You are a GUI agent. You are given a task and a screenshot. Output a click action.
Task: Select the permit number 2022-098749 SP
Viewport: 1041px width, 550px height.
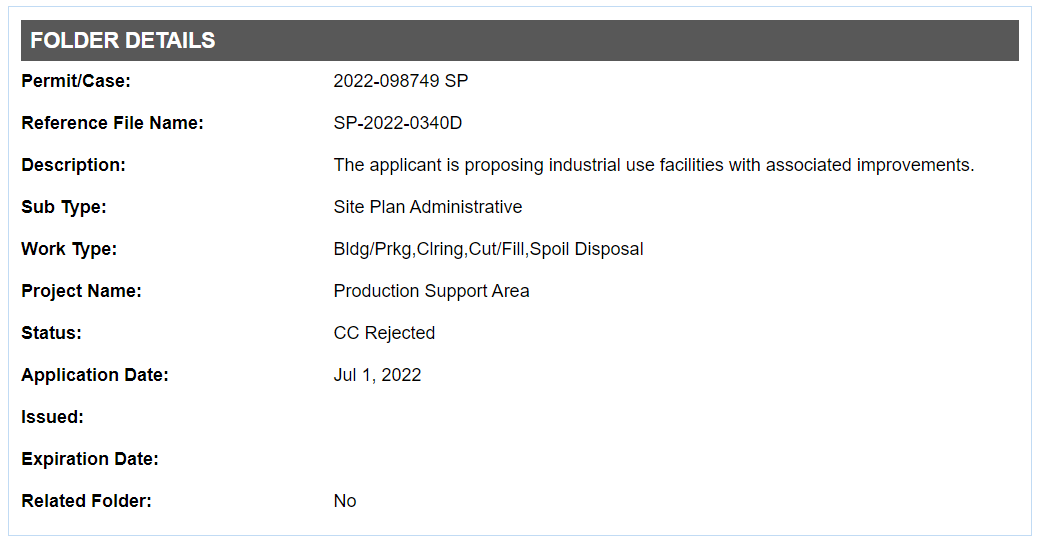[400, 81]
